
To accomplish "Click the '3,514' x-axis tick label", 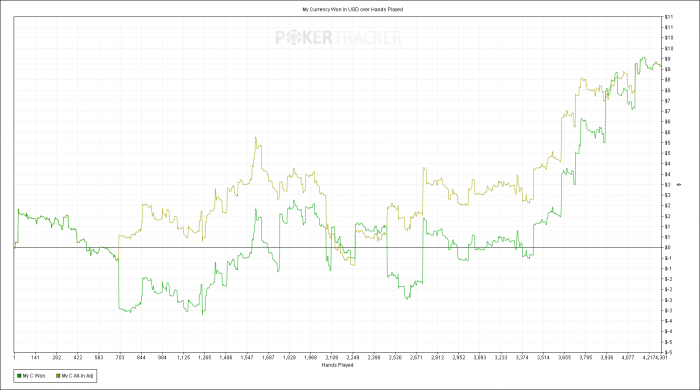I will click(x=543, y=357).
